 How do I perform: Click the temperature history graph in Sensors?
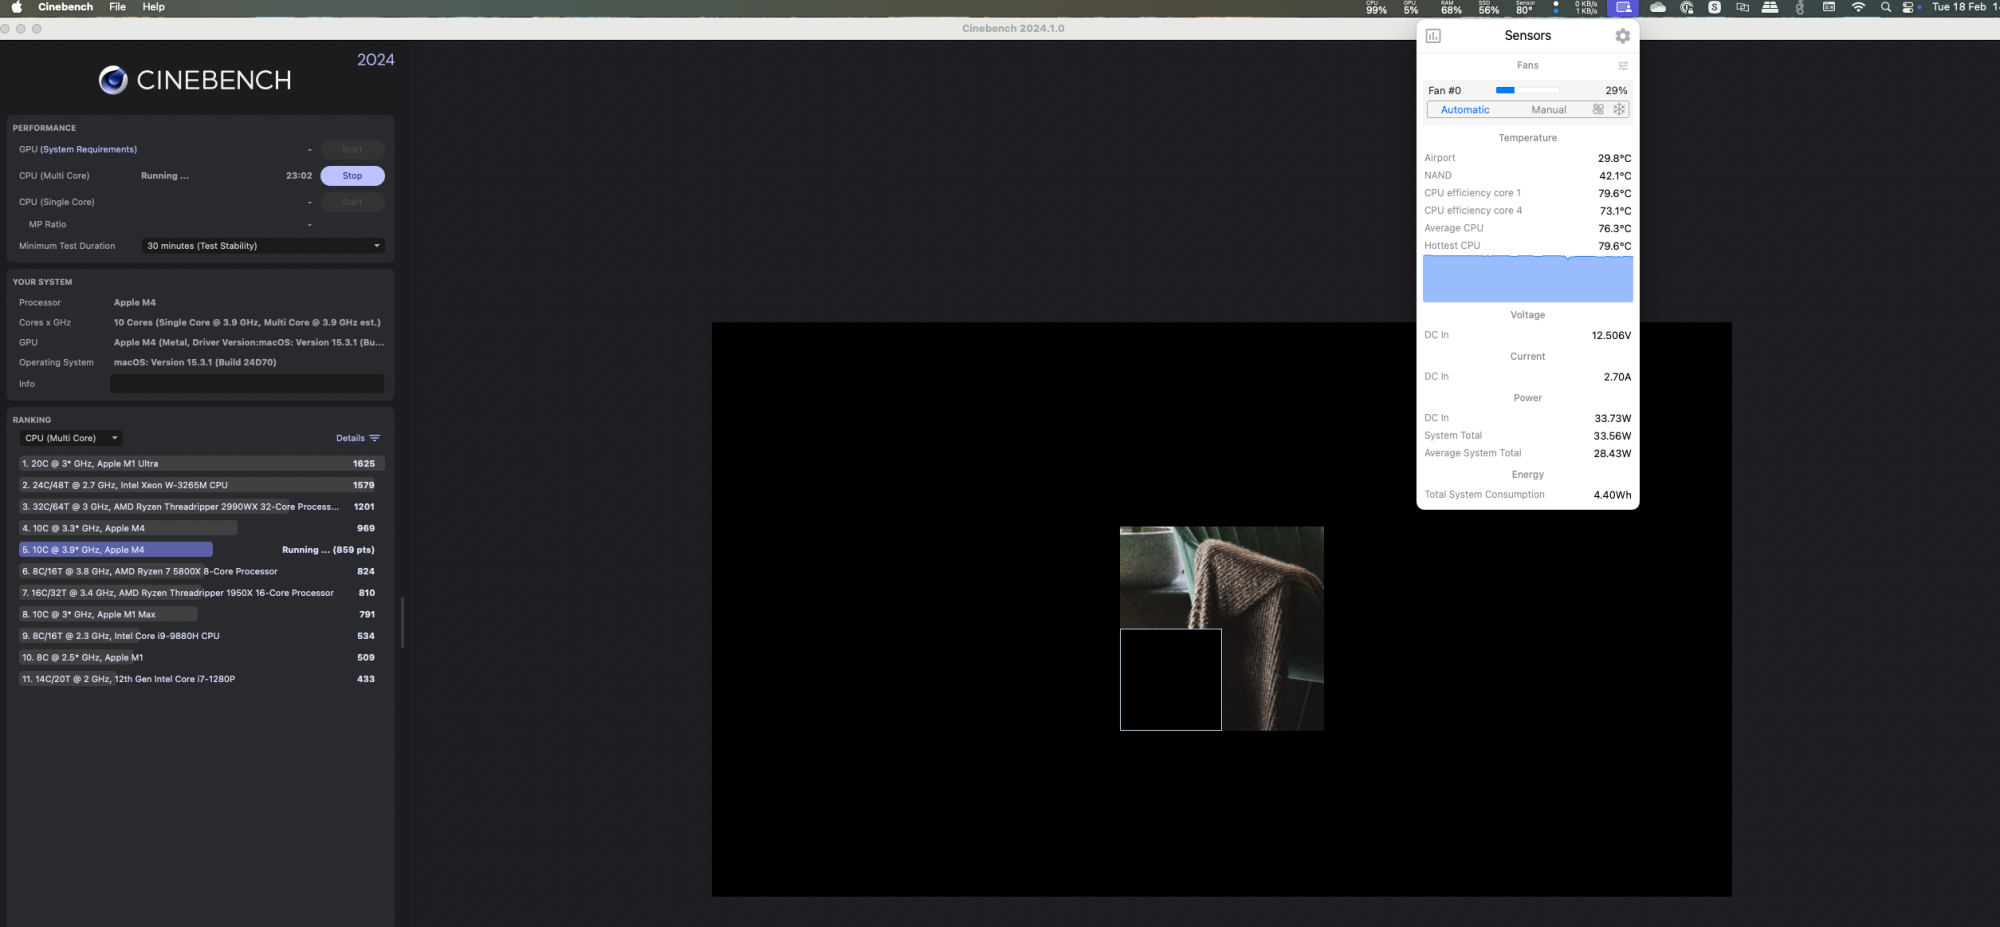[1528, 279]
